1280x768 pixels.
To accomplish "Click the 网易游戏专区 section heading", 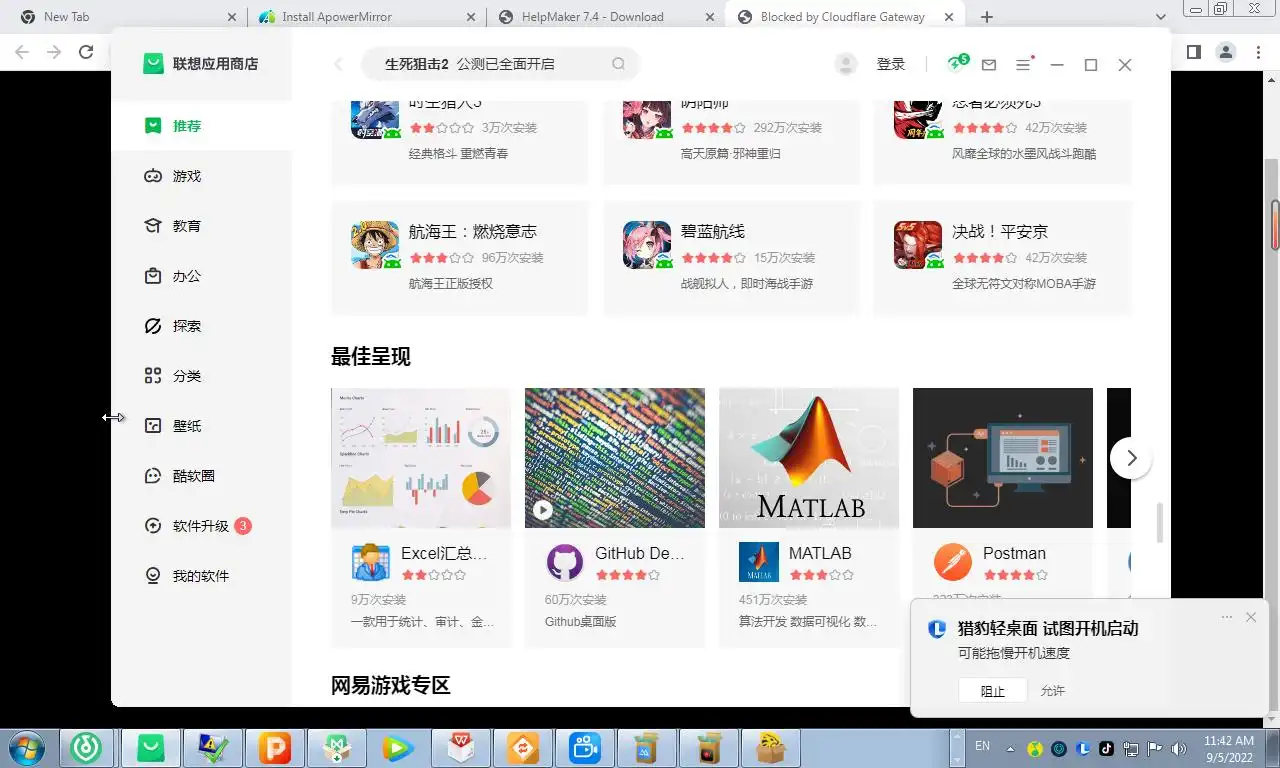I will pyautogui.click(x=391, y=685).
